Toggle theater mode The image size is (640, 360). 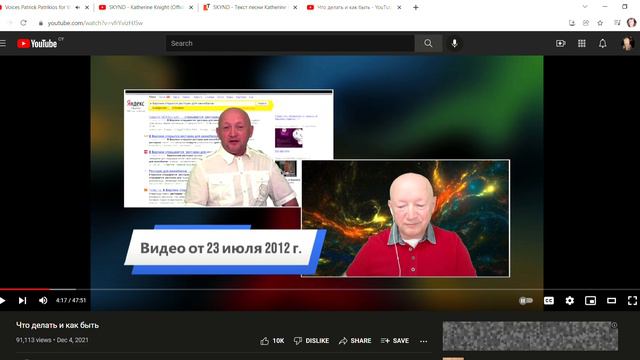click(x=611, y=300)
